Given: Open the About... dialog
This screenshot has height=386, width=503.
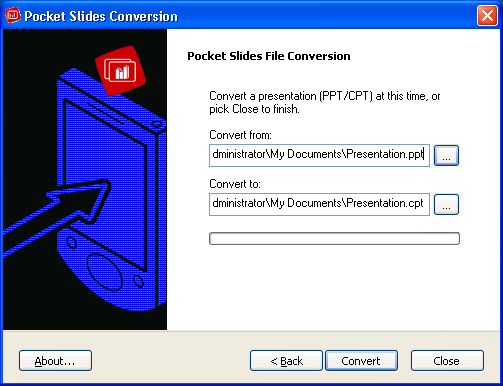Looking at the screenshot, I should (x=55, y=360).
